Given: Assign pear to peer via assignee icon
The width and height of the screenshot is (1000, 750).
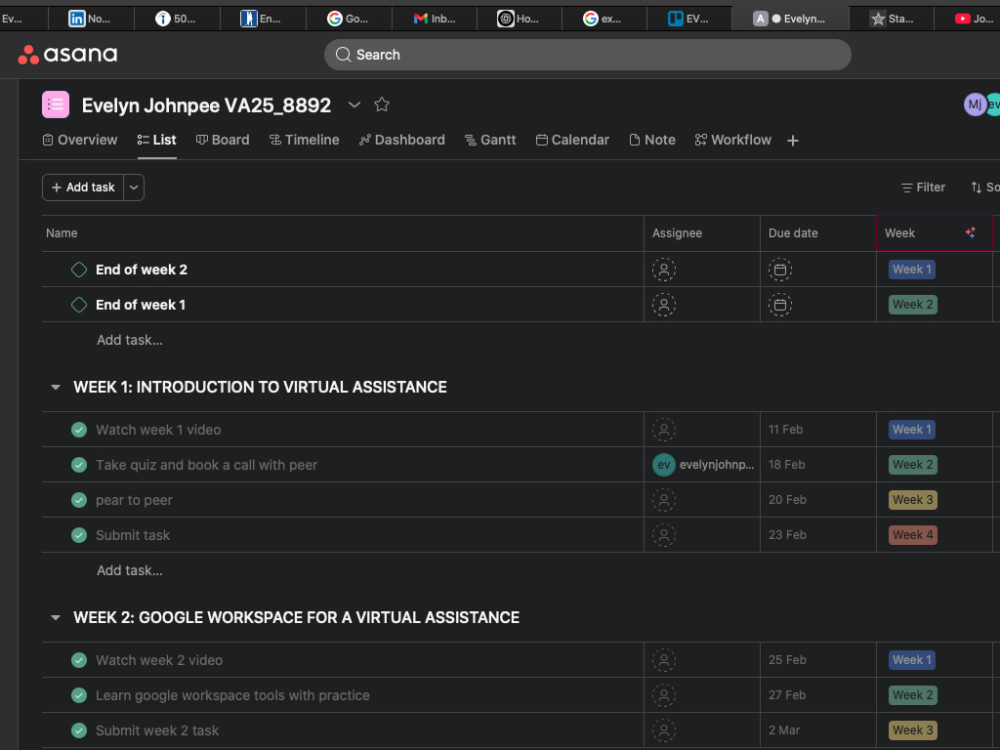Looking at the screenshot, I should click(x=664, y=500).
